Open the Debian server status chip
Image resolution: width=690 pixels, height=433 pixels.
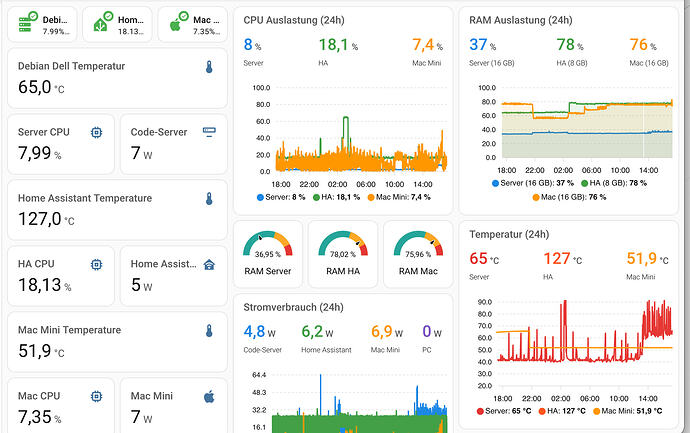pyautogui.click(x=42, y=25)
